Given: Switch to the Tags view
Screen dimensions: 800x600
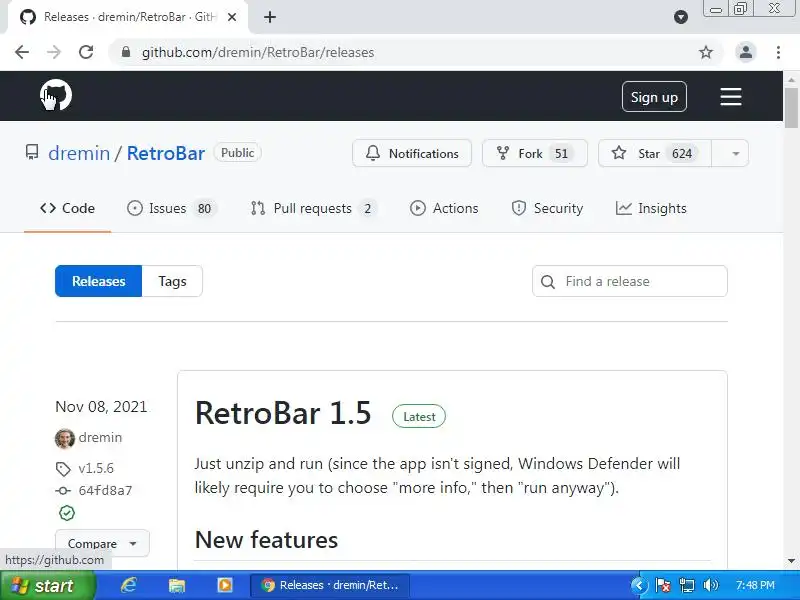Looking at the screenshot, I should pyautogui.click(x=172, y=281).
